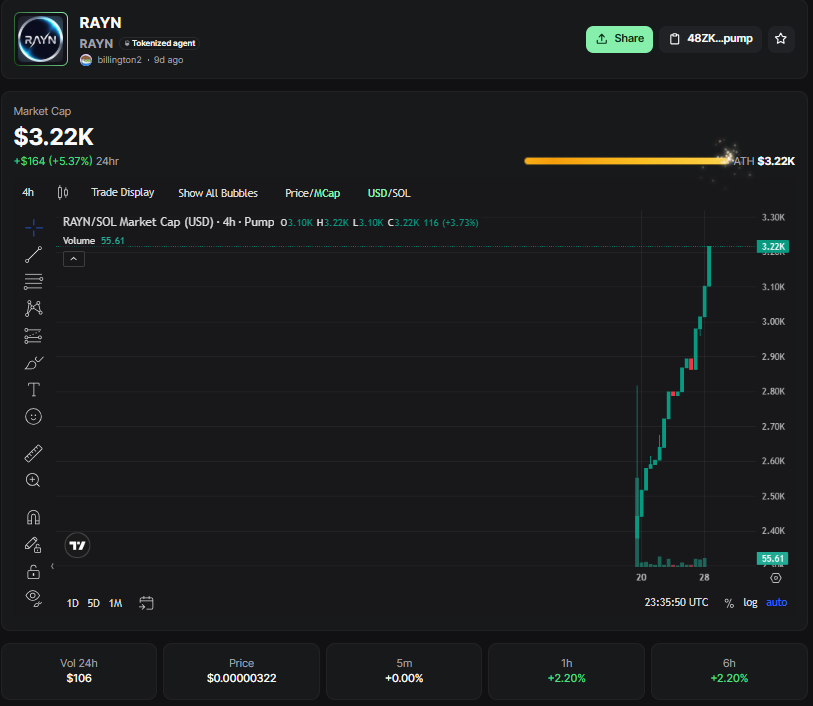
Task: Hide all drawings with the eye icon
Action: pyautogui.click(x=34, y=598)
